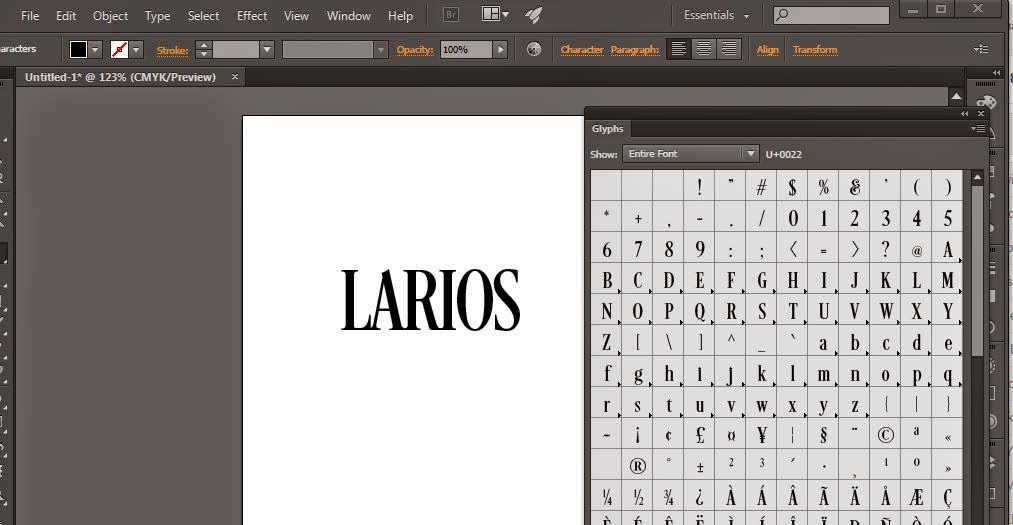The width and height of the screenshot is (1013, 525).
Task: Select the copyright symbol glyph
Action: coord(885,435)
